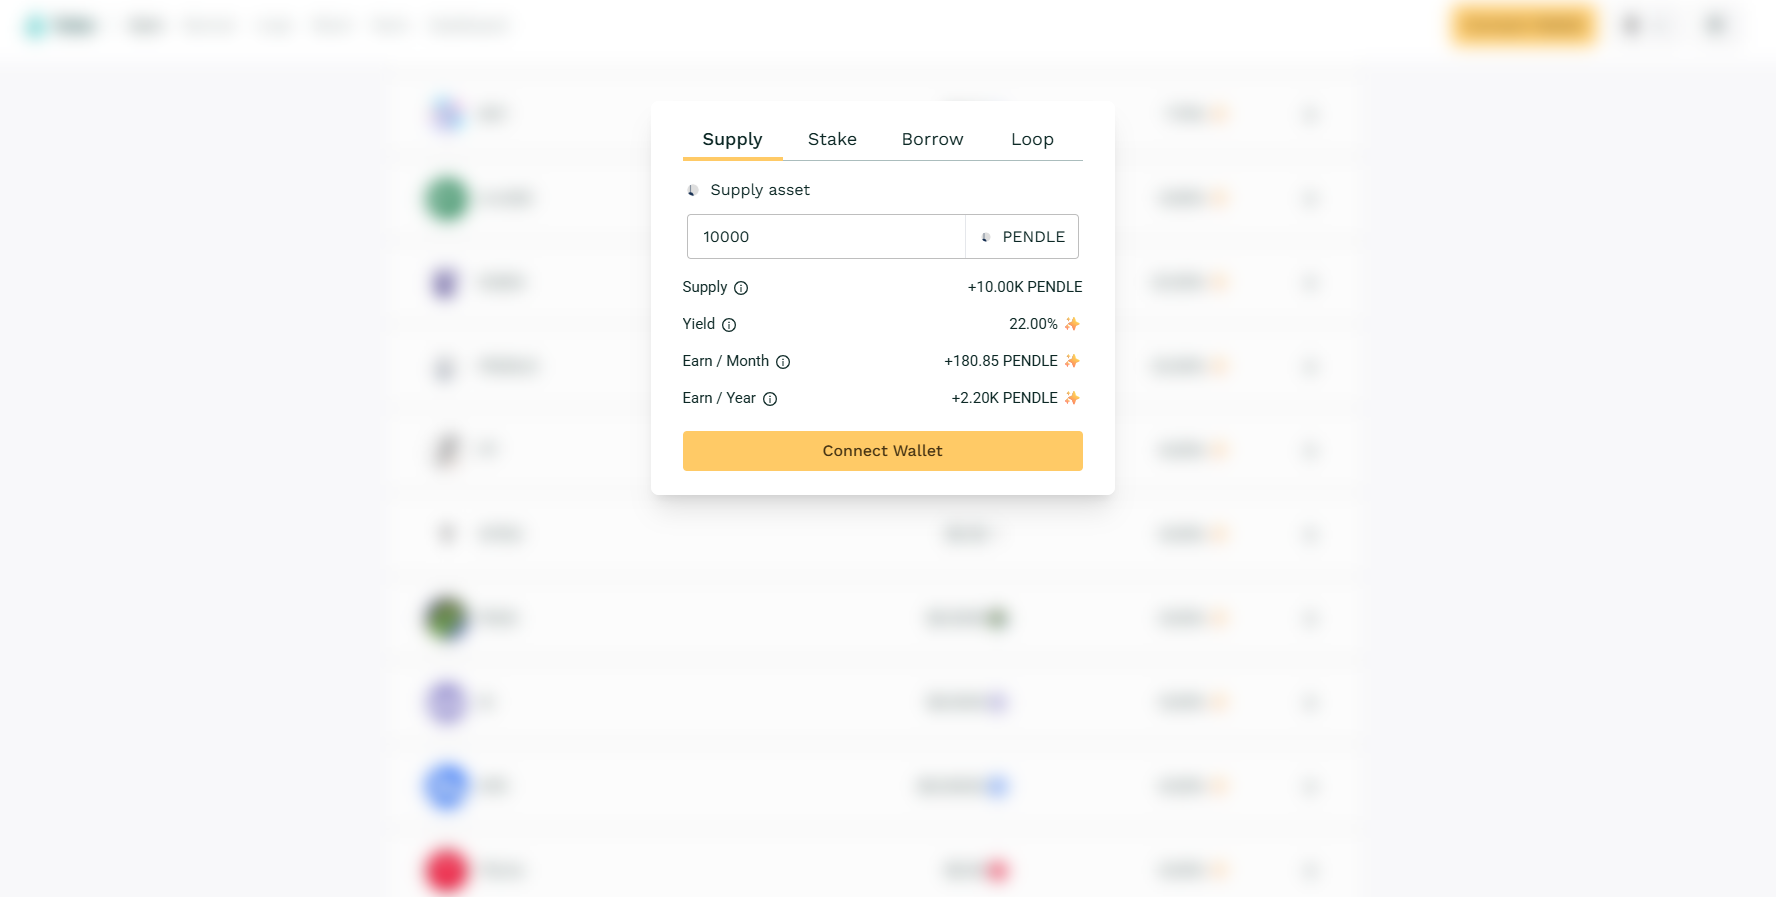Click the sparkle icon beside 22.00% yield
1776x897 pixels.
click(x=1072, y=324)
